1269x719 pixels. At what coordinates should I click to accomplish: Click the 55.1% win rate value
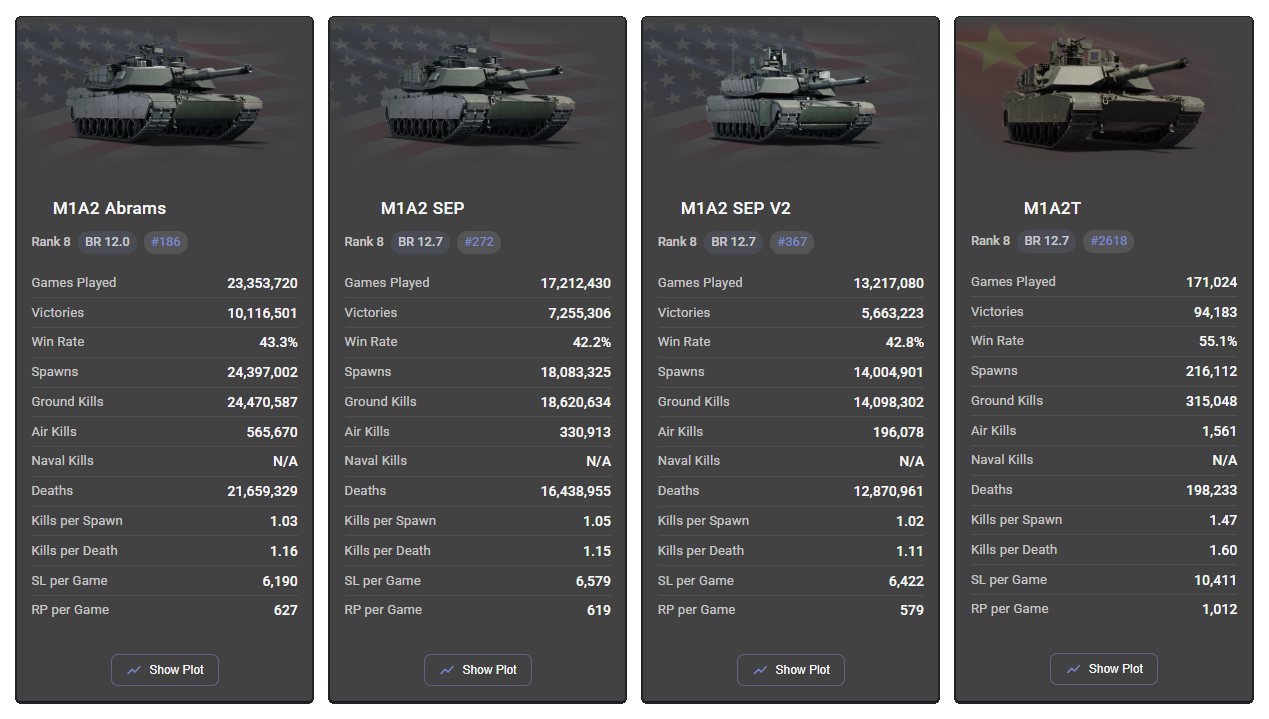(x=1216, y=341)
